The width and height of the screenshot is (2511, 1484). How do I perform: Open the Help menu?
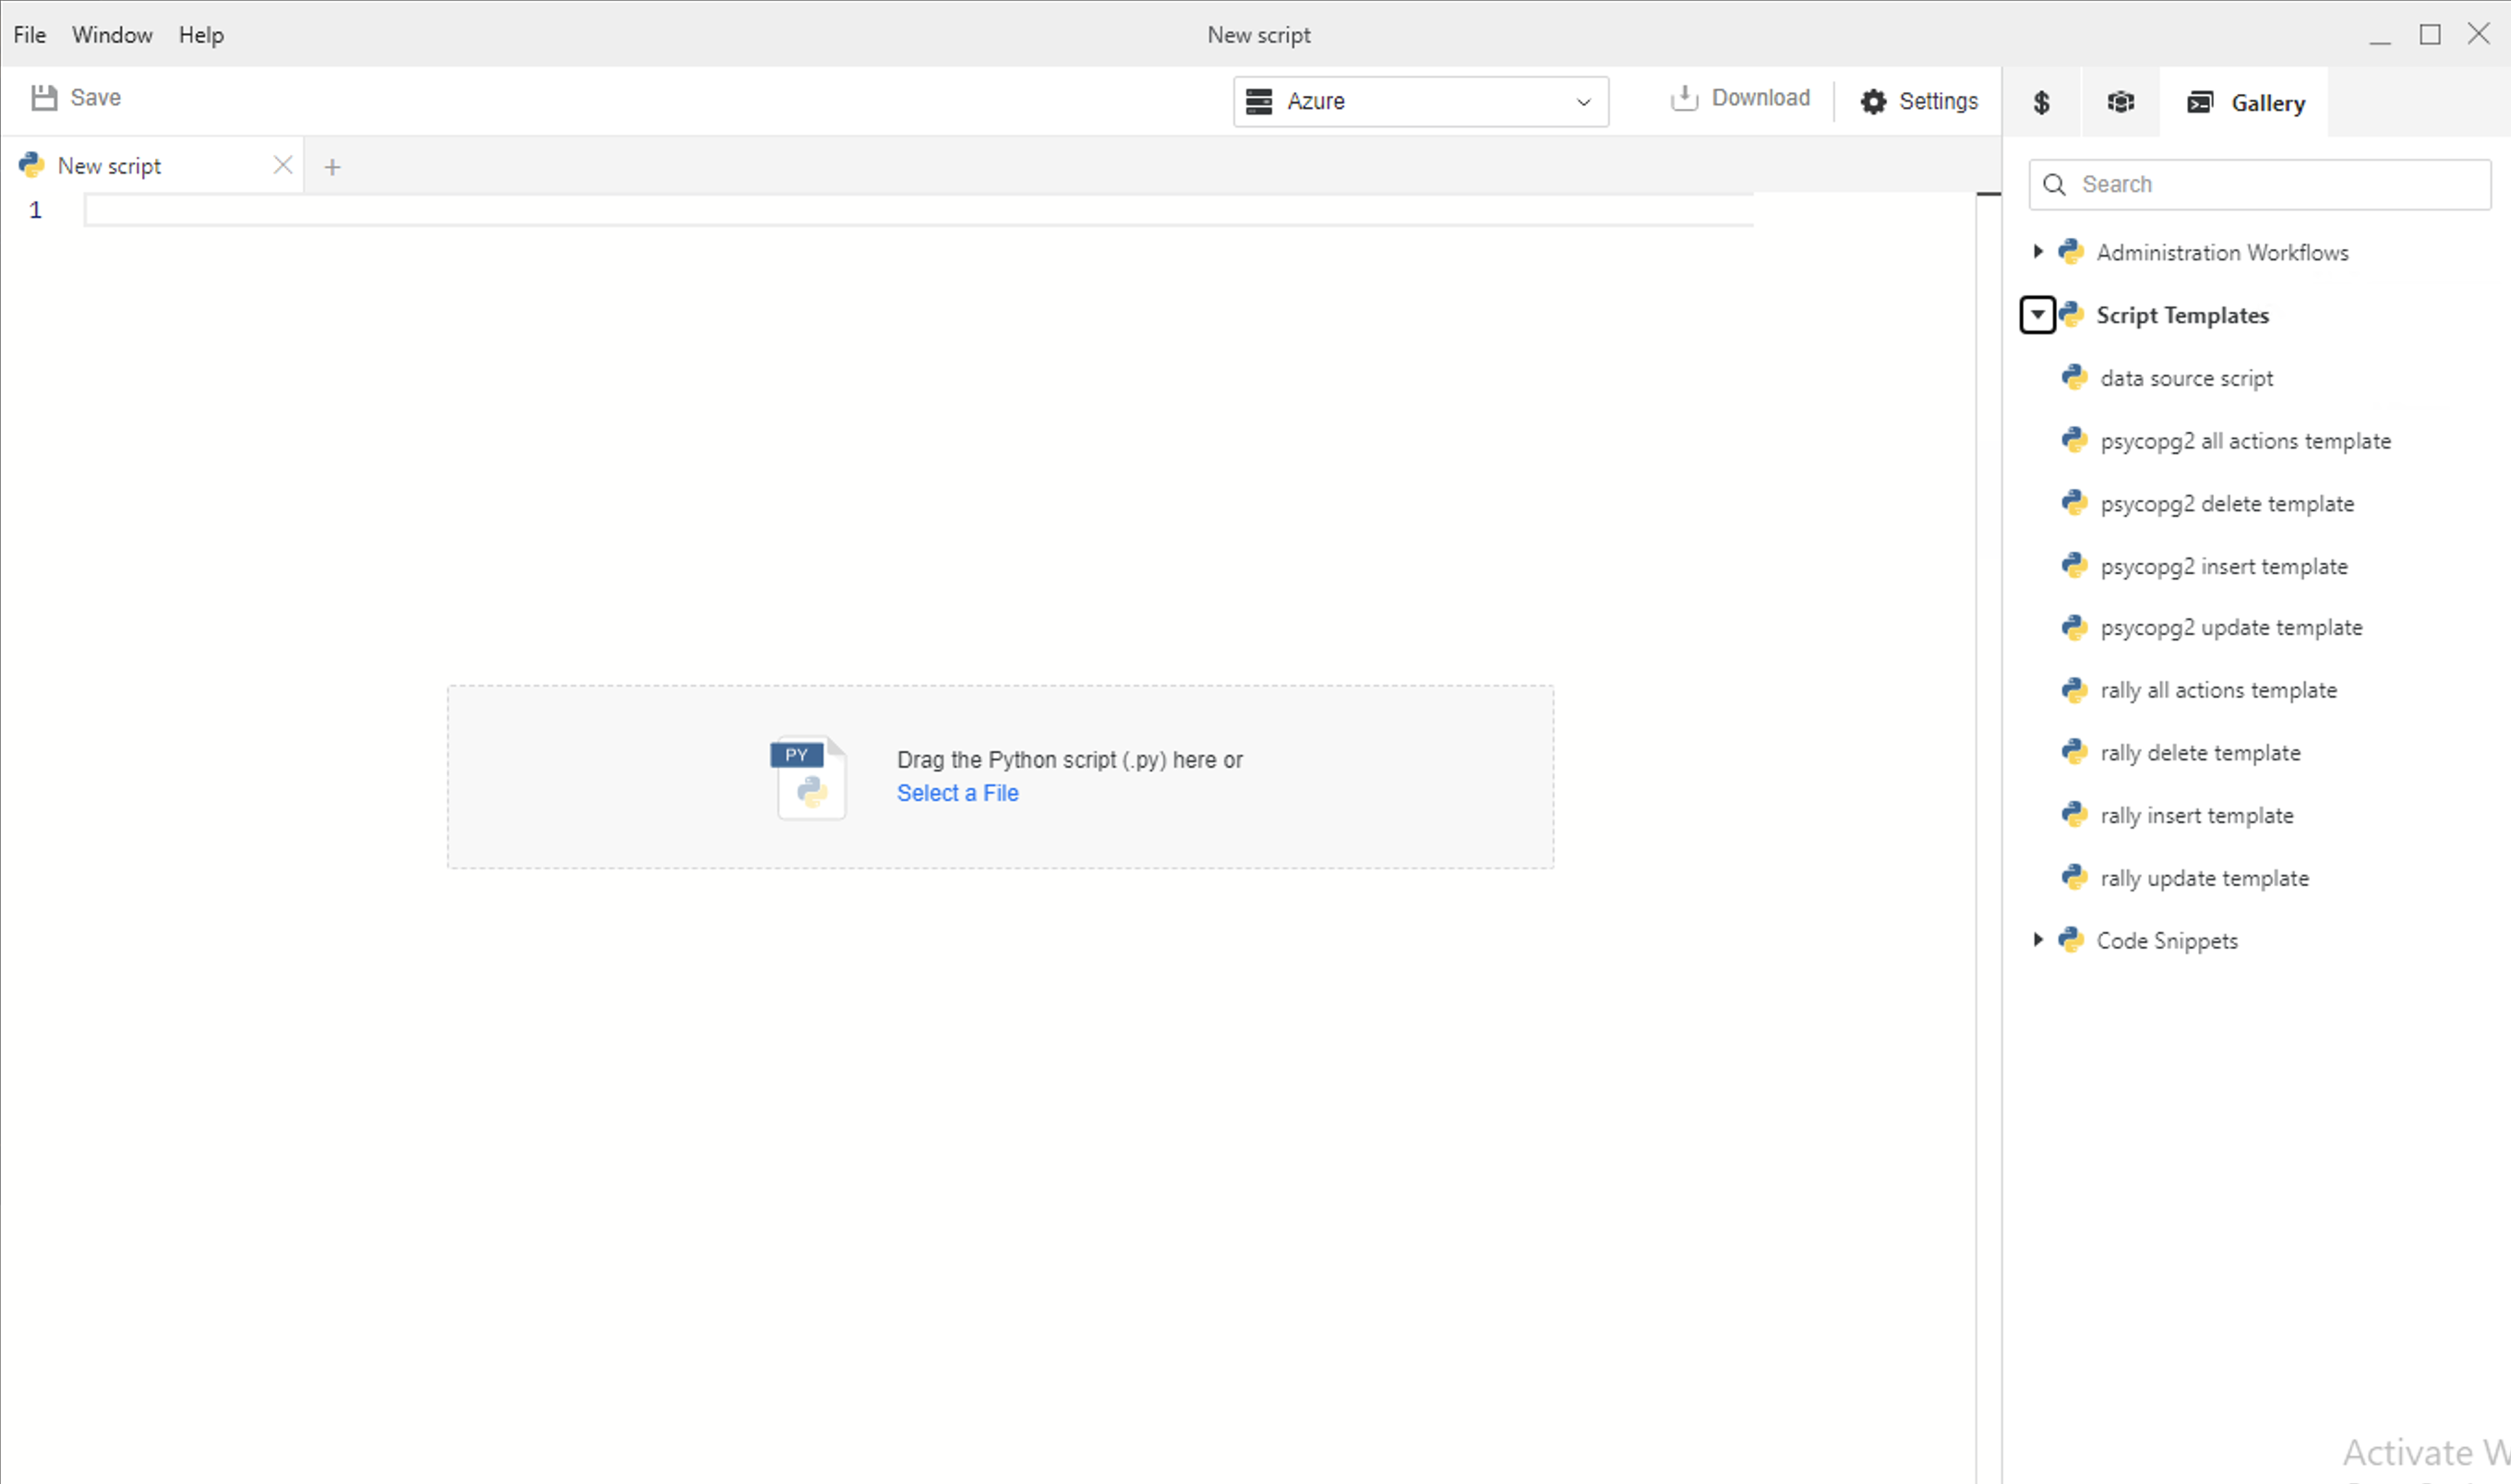pyautogui.click(x=201, y=35)
